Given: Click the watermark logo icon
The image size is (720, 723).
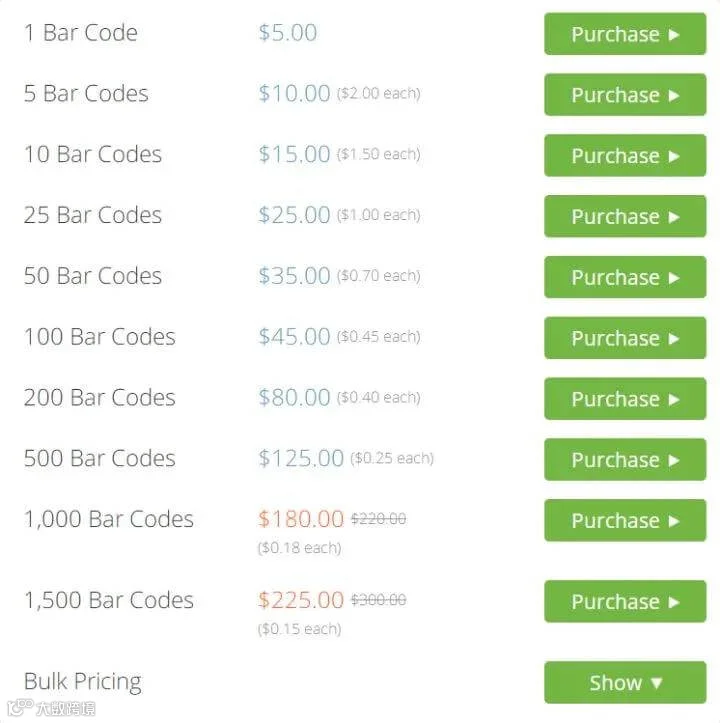Looking at the screenshot, I should (19, 707).
